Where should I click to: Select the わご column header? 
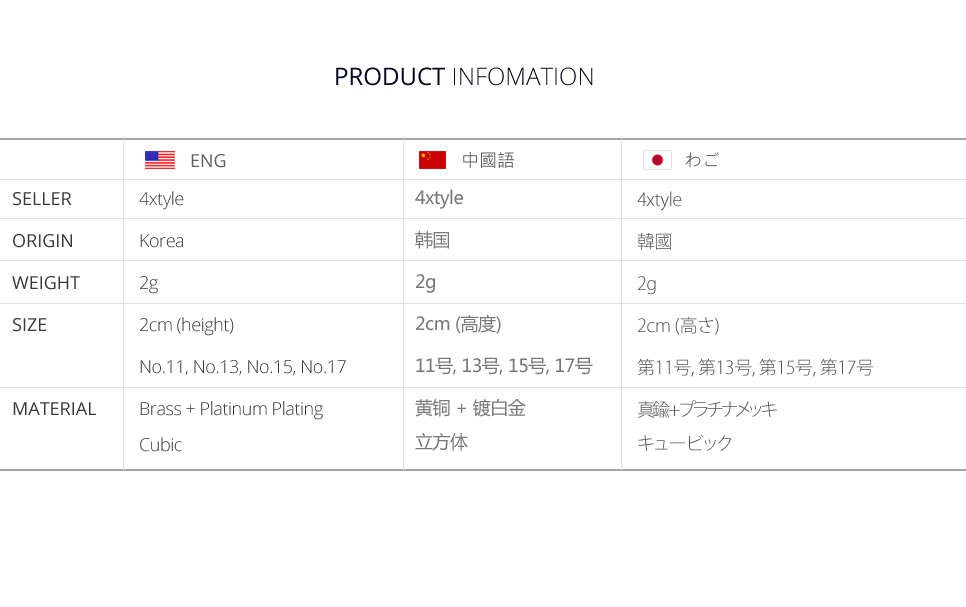(x=702, y=161)
